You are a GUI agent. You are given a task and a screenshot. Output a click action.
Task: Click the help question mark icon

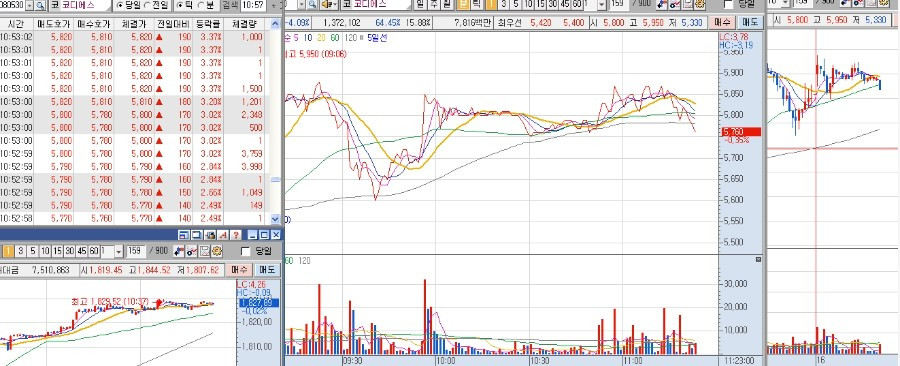236,235
